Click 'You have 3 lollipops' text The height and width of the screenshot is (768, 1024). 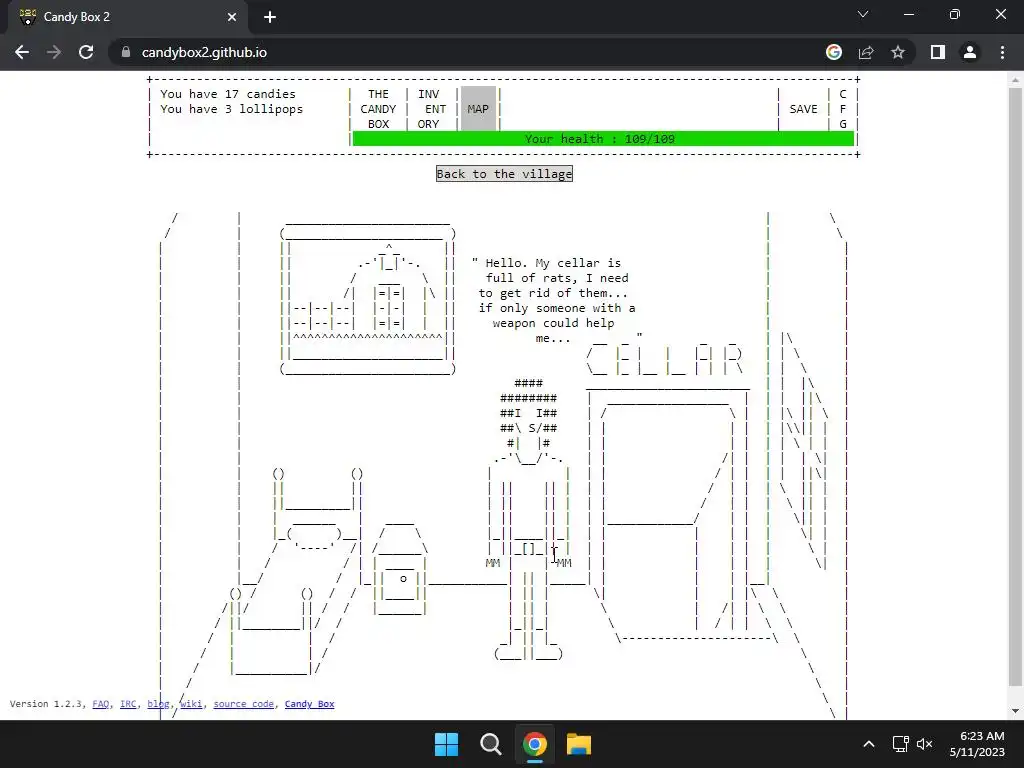pos(231,109)
